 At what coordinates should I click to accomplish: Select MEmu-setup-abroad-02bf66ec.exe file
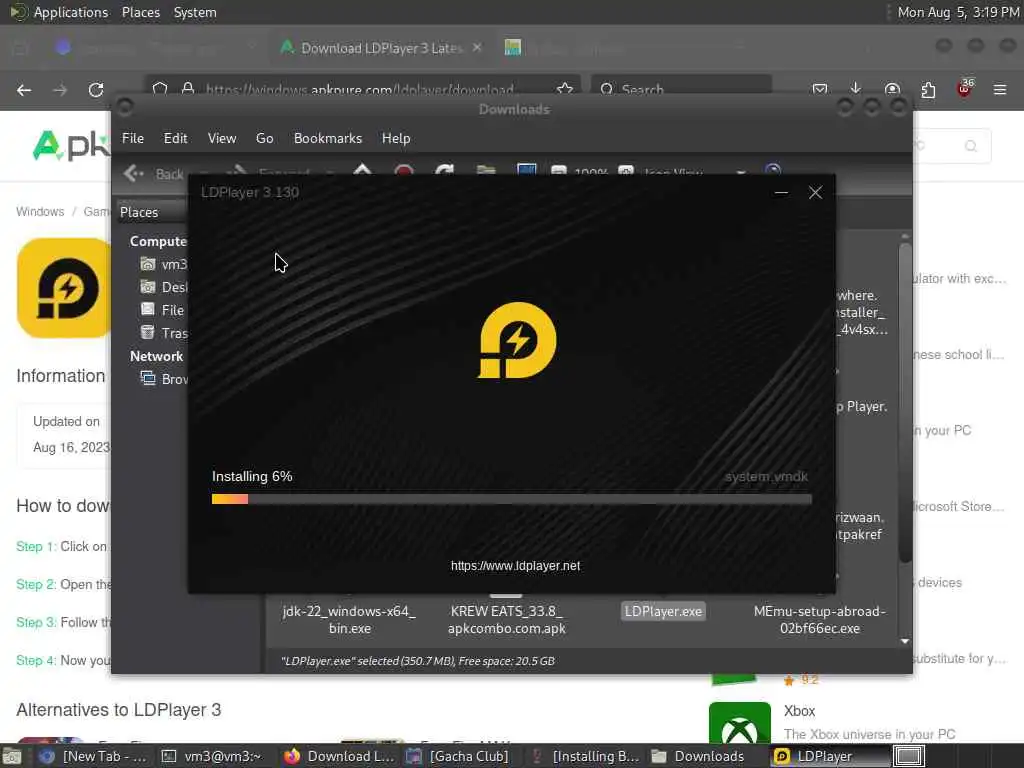[820, 620]
